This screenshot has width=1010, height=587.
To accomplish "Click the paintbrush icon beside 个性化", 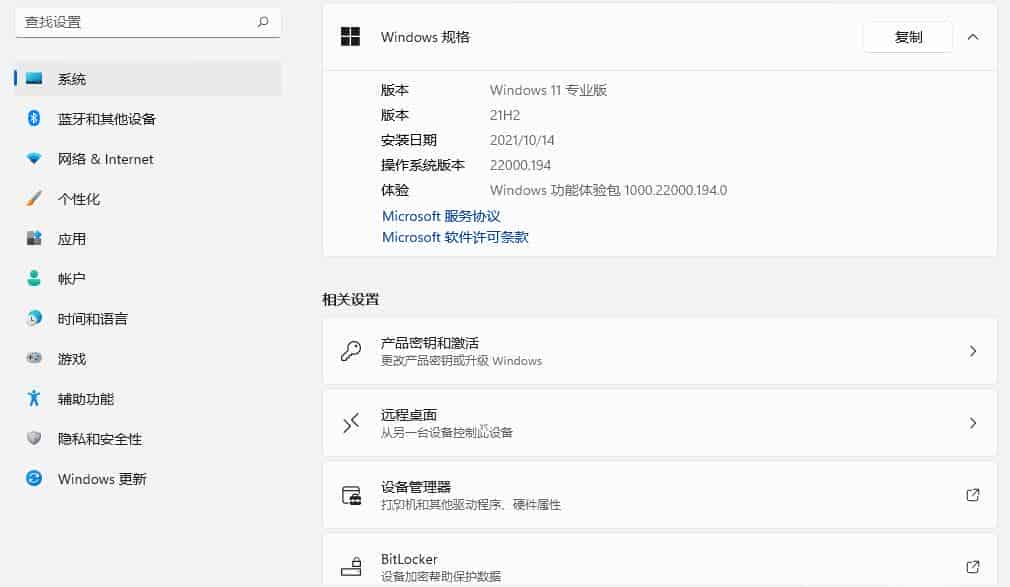I will coord(34,198).
